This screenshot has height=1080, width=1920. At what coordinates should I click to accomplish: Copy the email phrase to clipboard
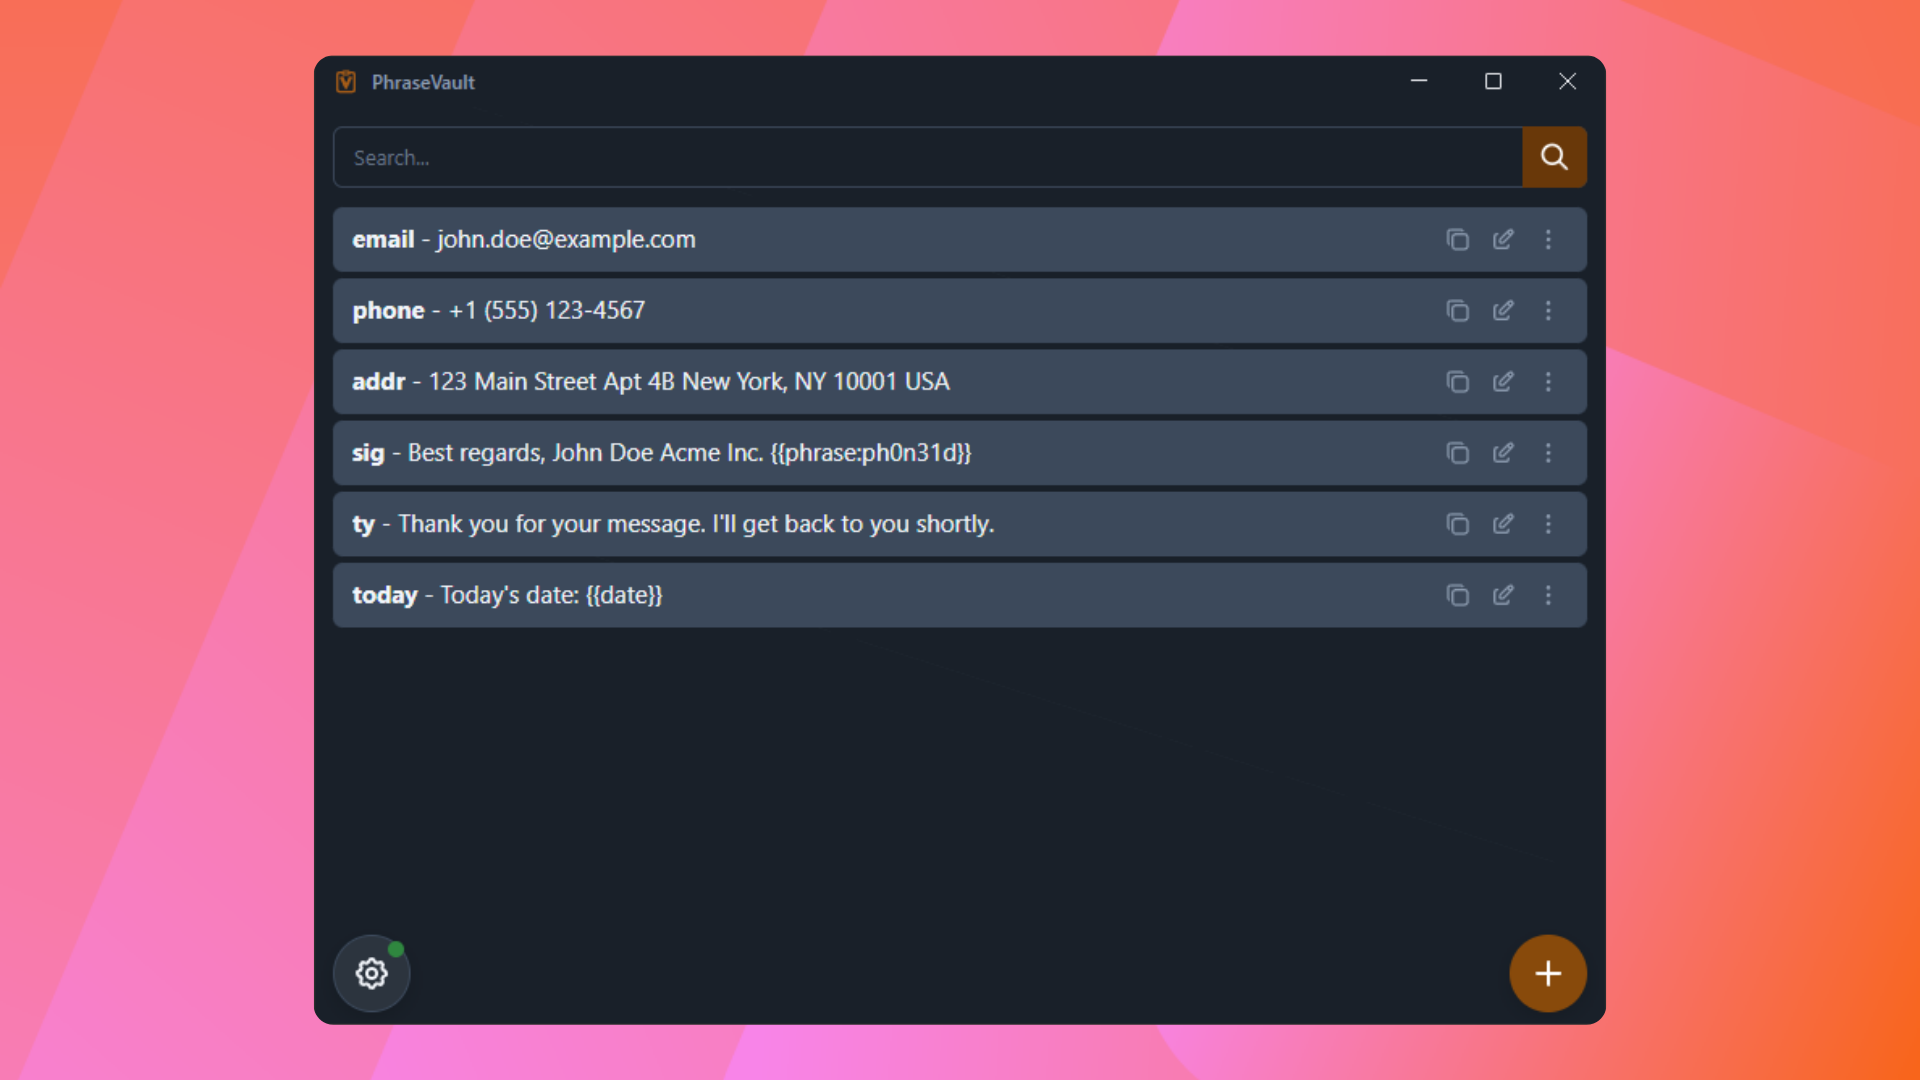point(1457,239)
